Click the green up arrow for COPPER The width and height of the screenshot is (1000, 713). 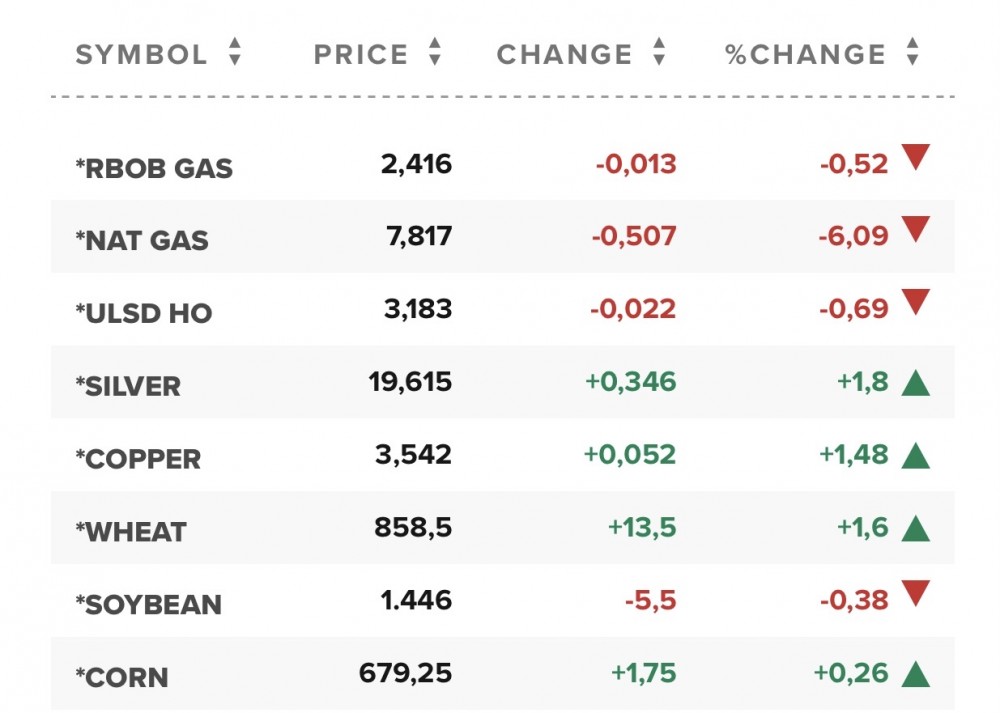click(915, 456)
